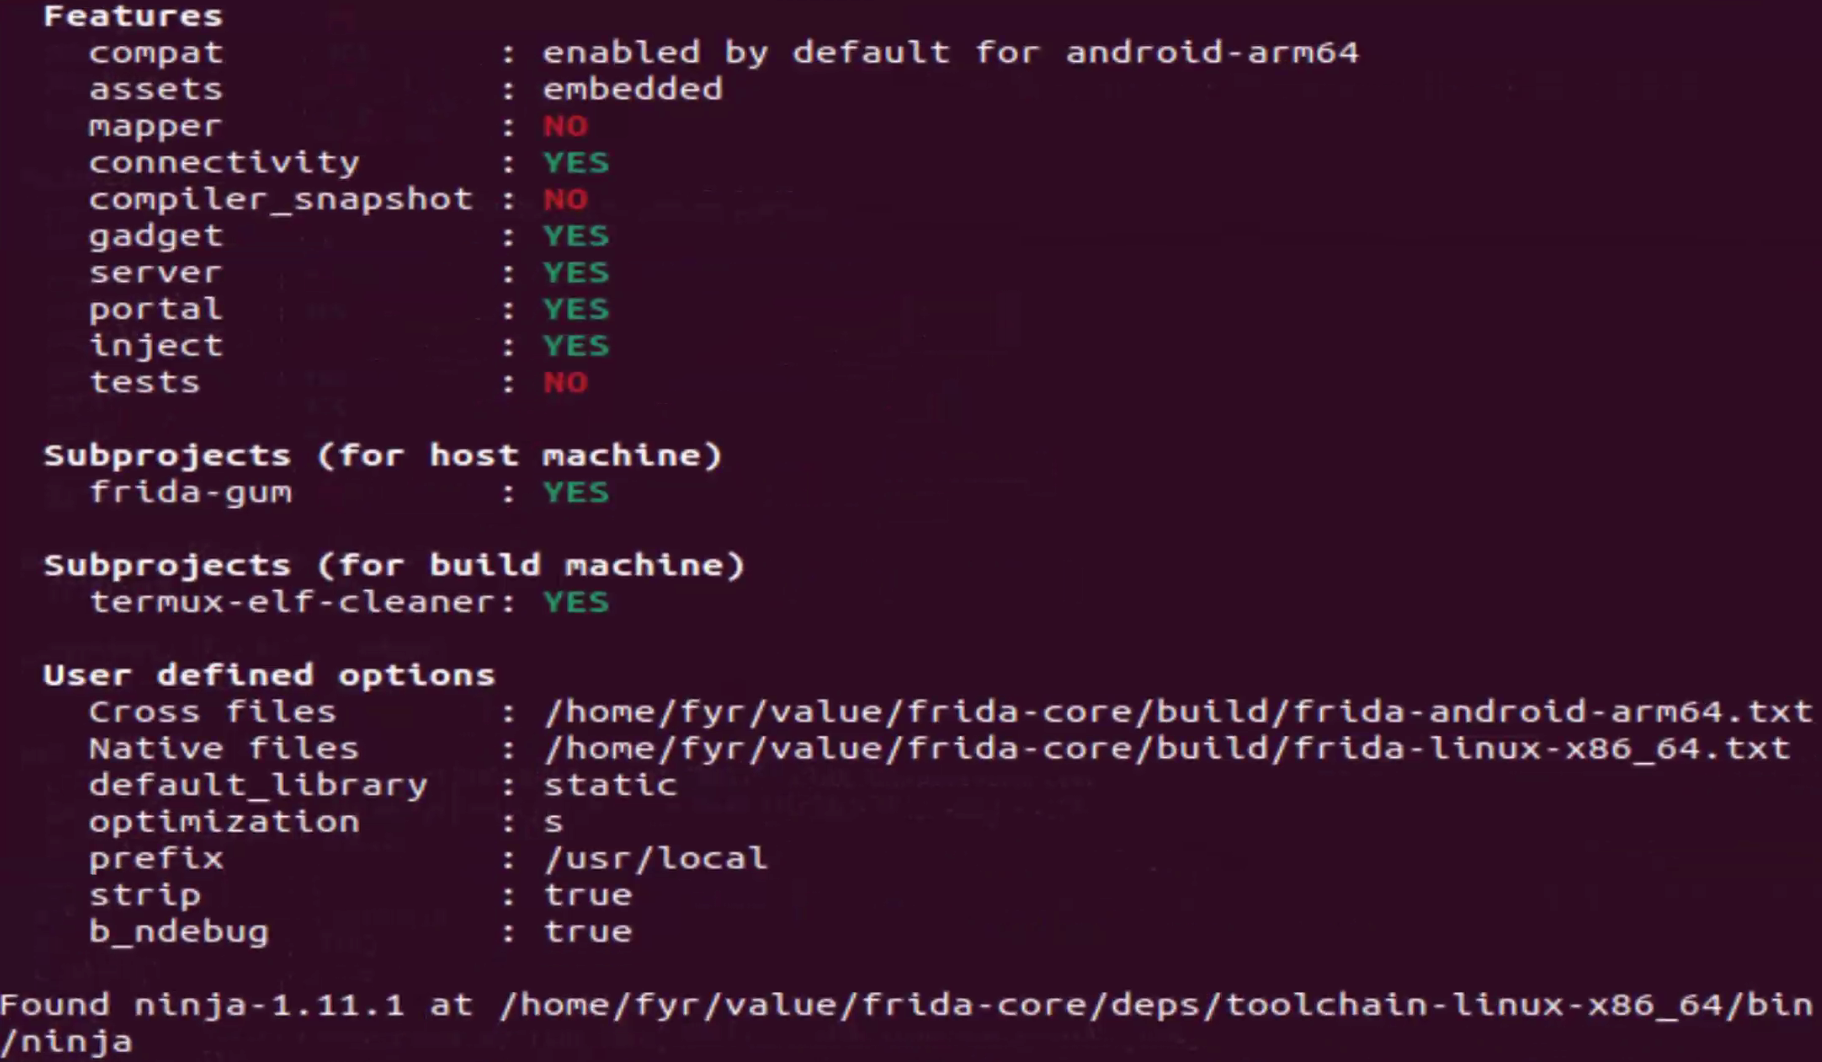Image resolution: width=1822 pixels, height=1062 pixels.
Task: Click the "static" value for default_library
Action: 610,785
